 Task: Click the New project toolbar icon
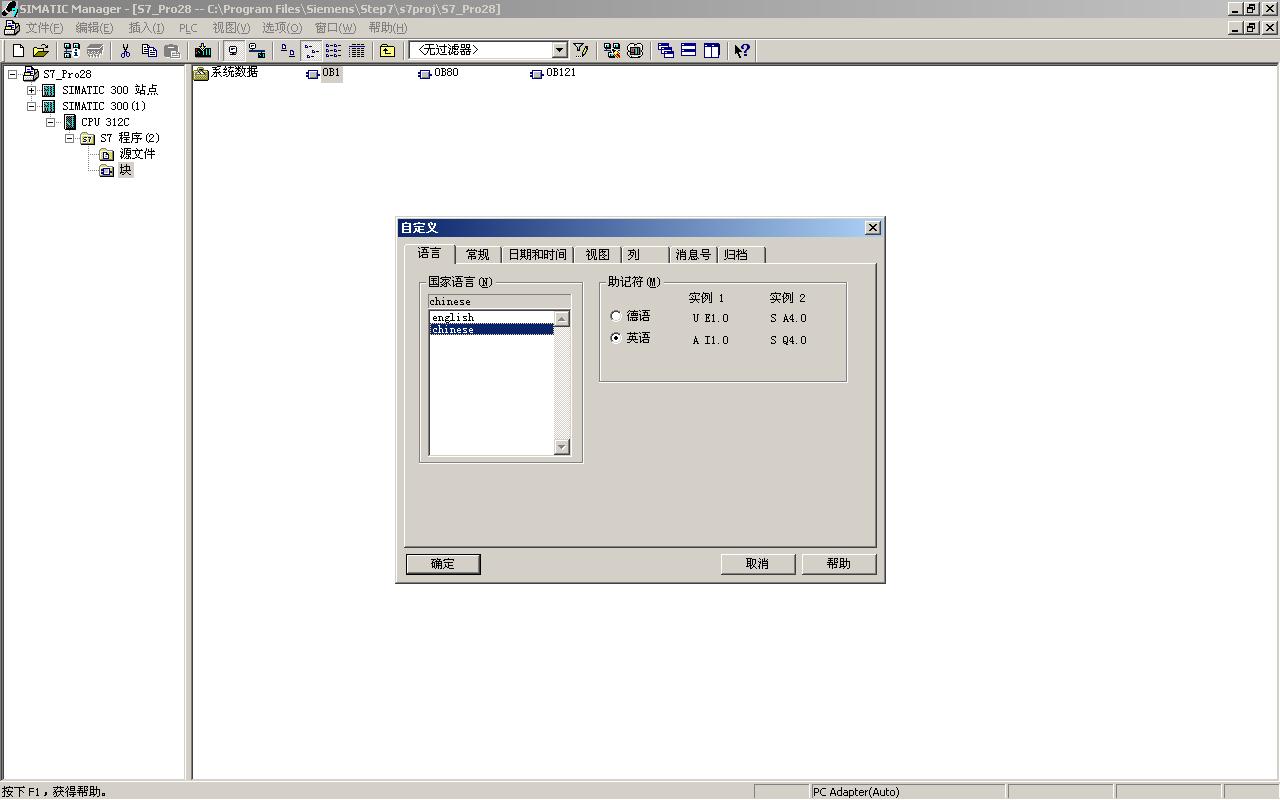coord(18,50)
